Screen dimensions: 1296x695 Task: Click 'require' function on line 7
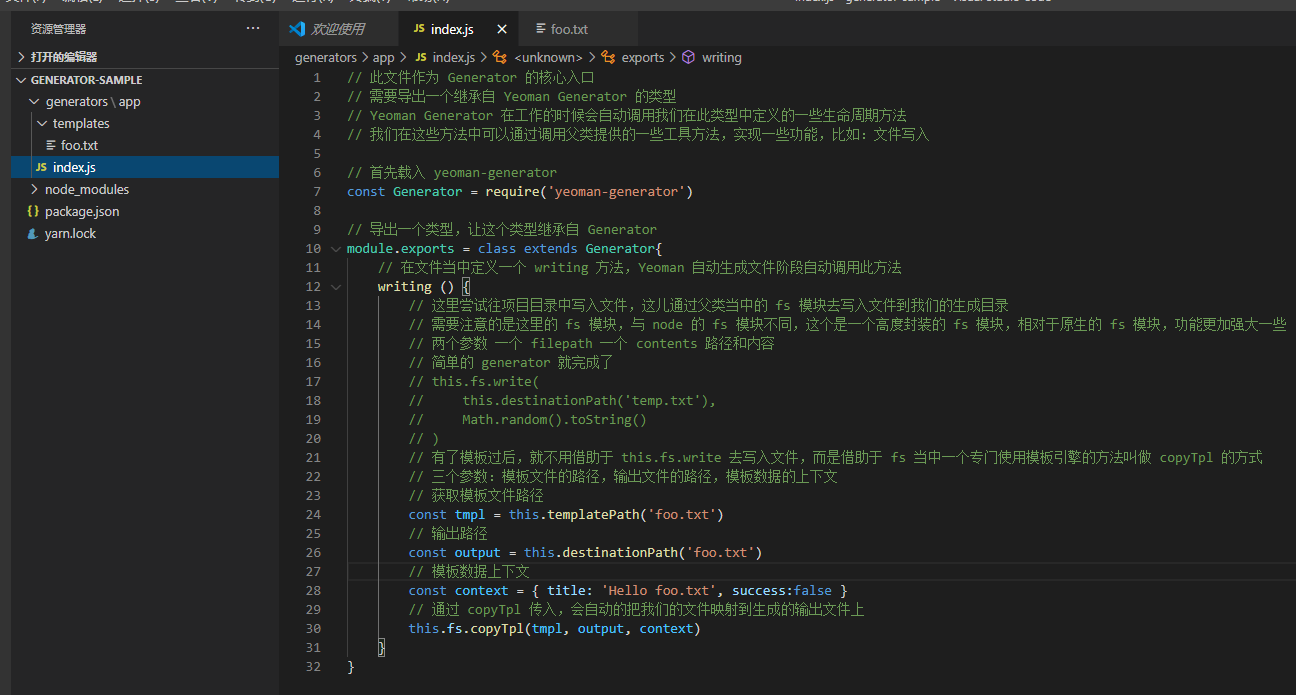tap(513, 191)
